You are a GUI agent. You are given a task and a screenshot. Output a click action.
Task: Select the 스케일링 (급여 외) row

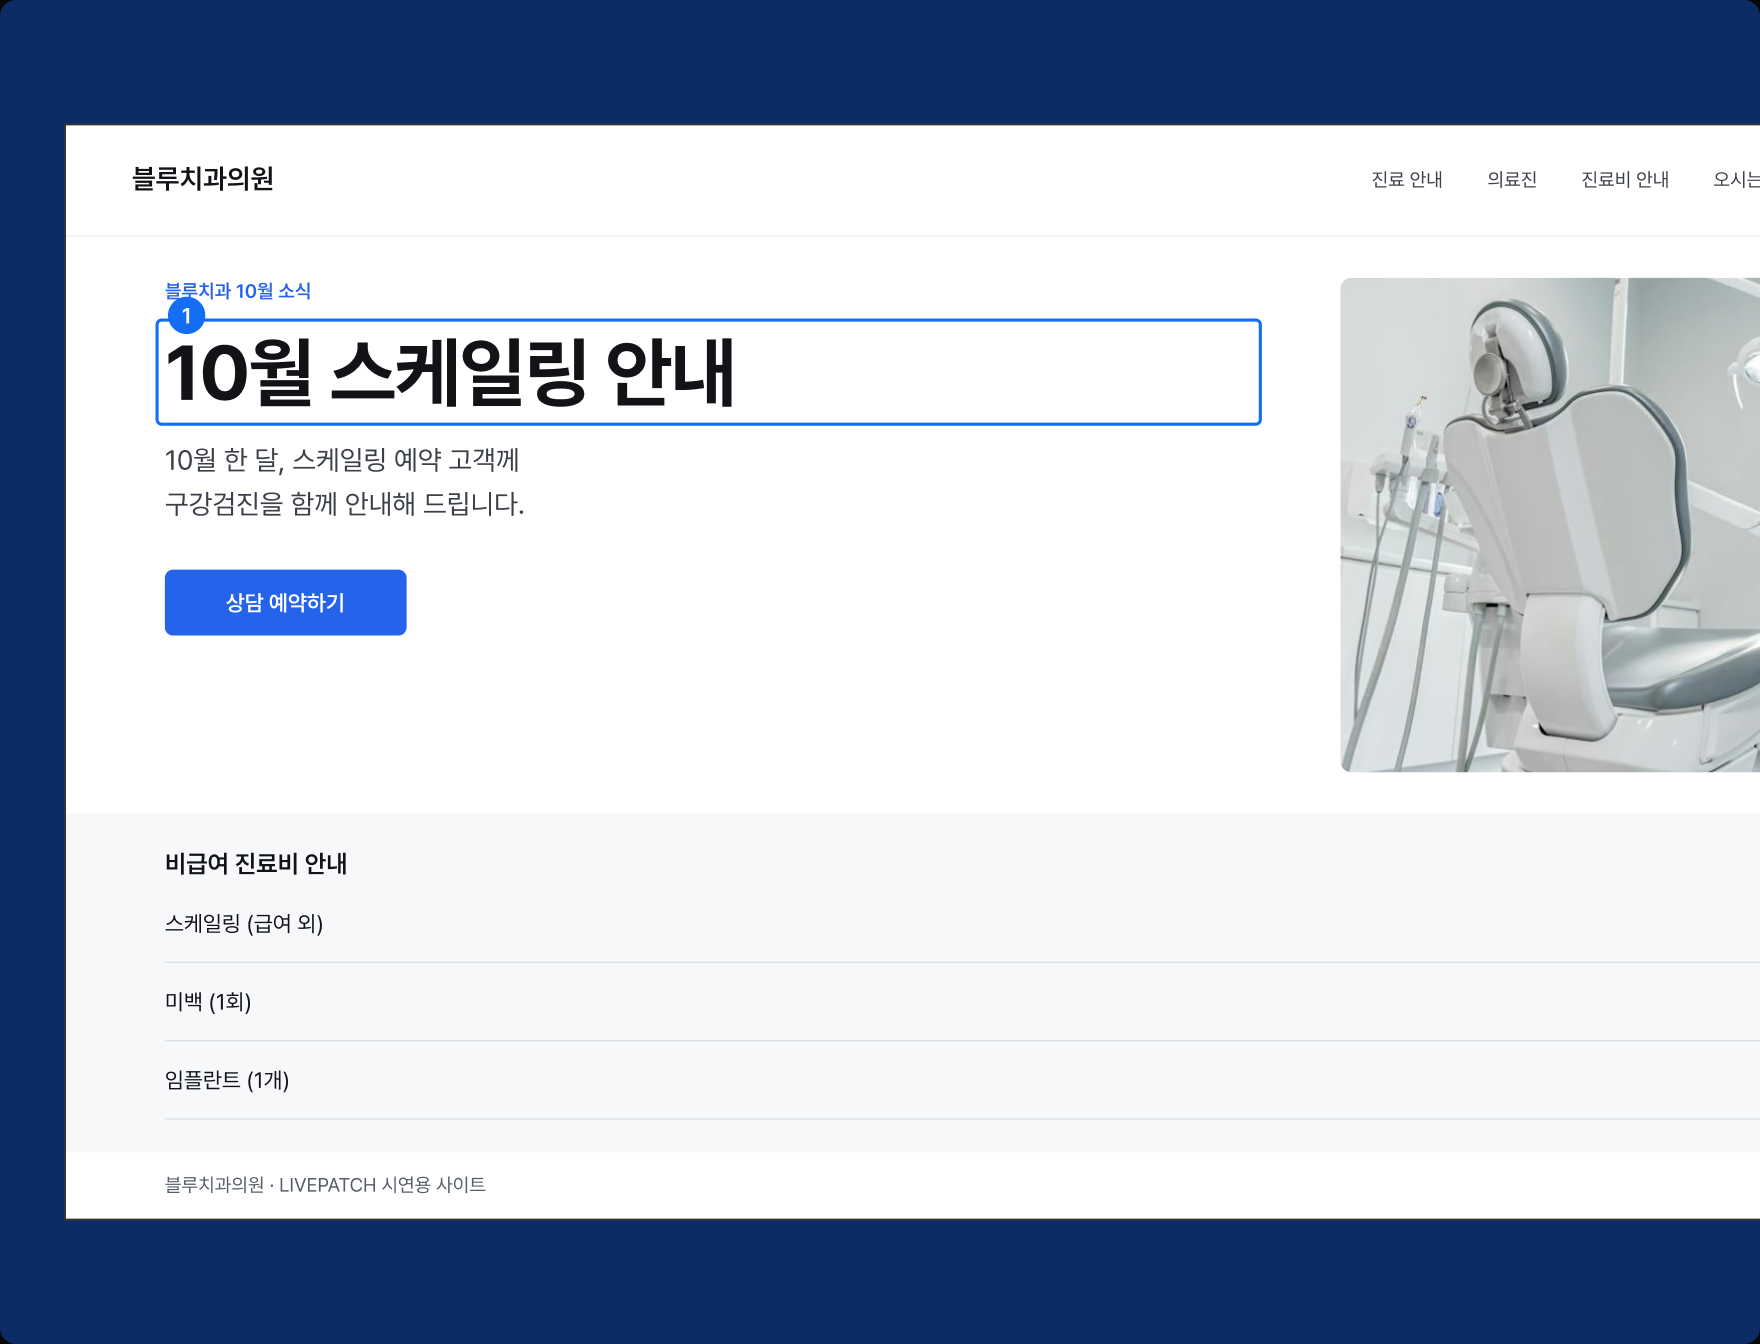coord(962,924)
